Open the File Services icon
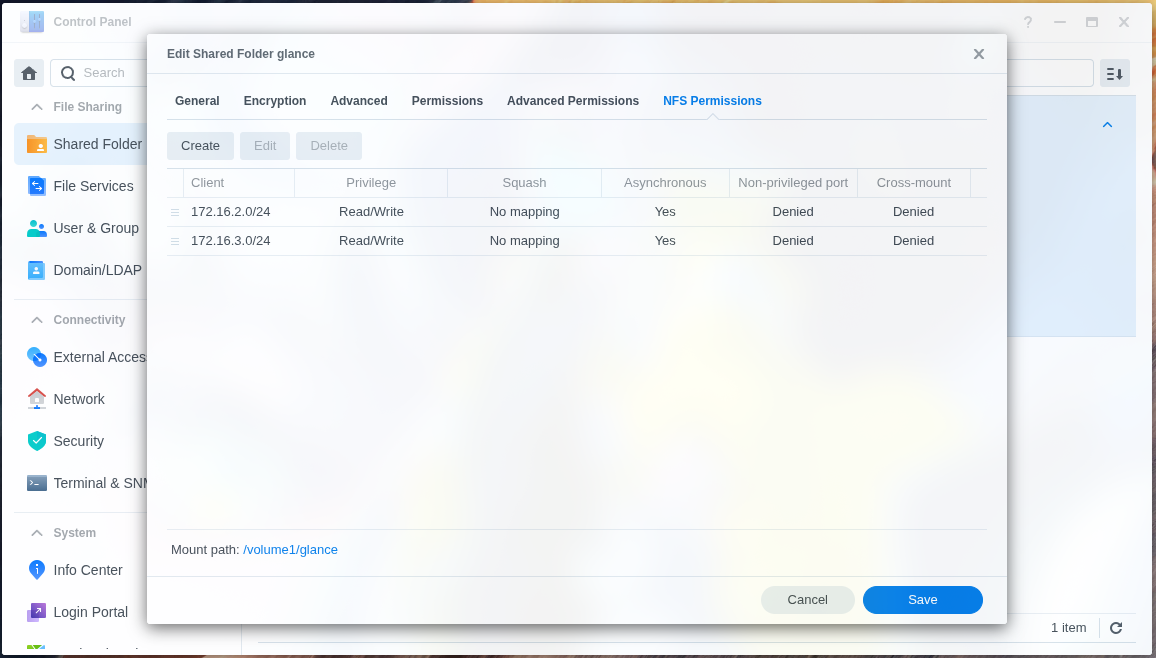The height and width of the screenshot is (658, 1156). (x=36, y=186)
